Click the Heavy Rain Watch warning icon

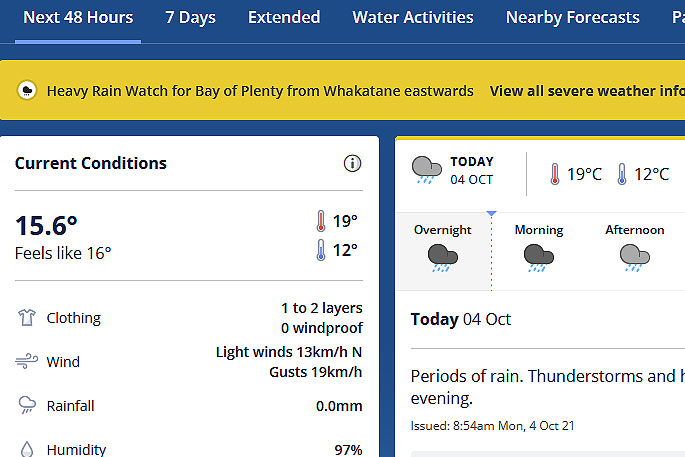point(27,90)
